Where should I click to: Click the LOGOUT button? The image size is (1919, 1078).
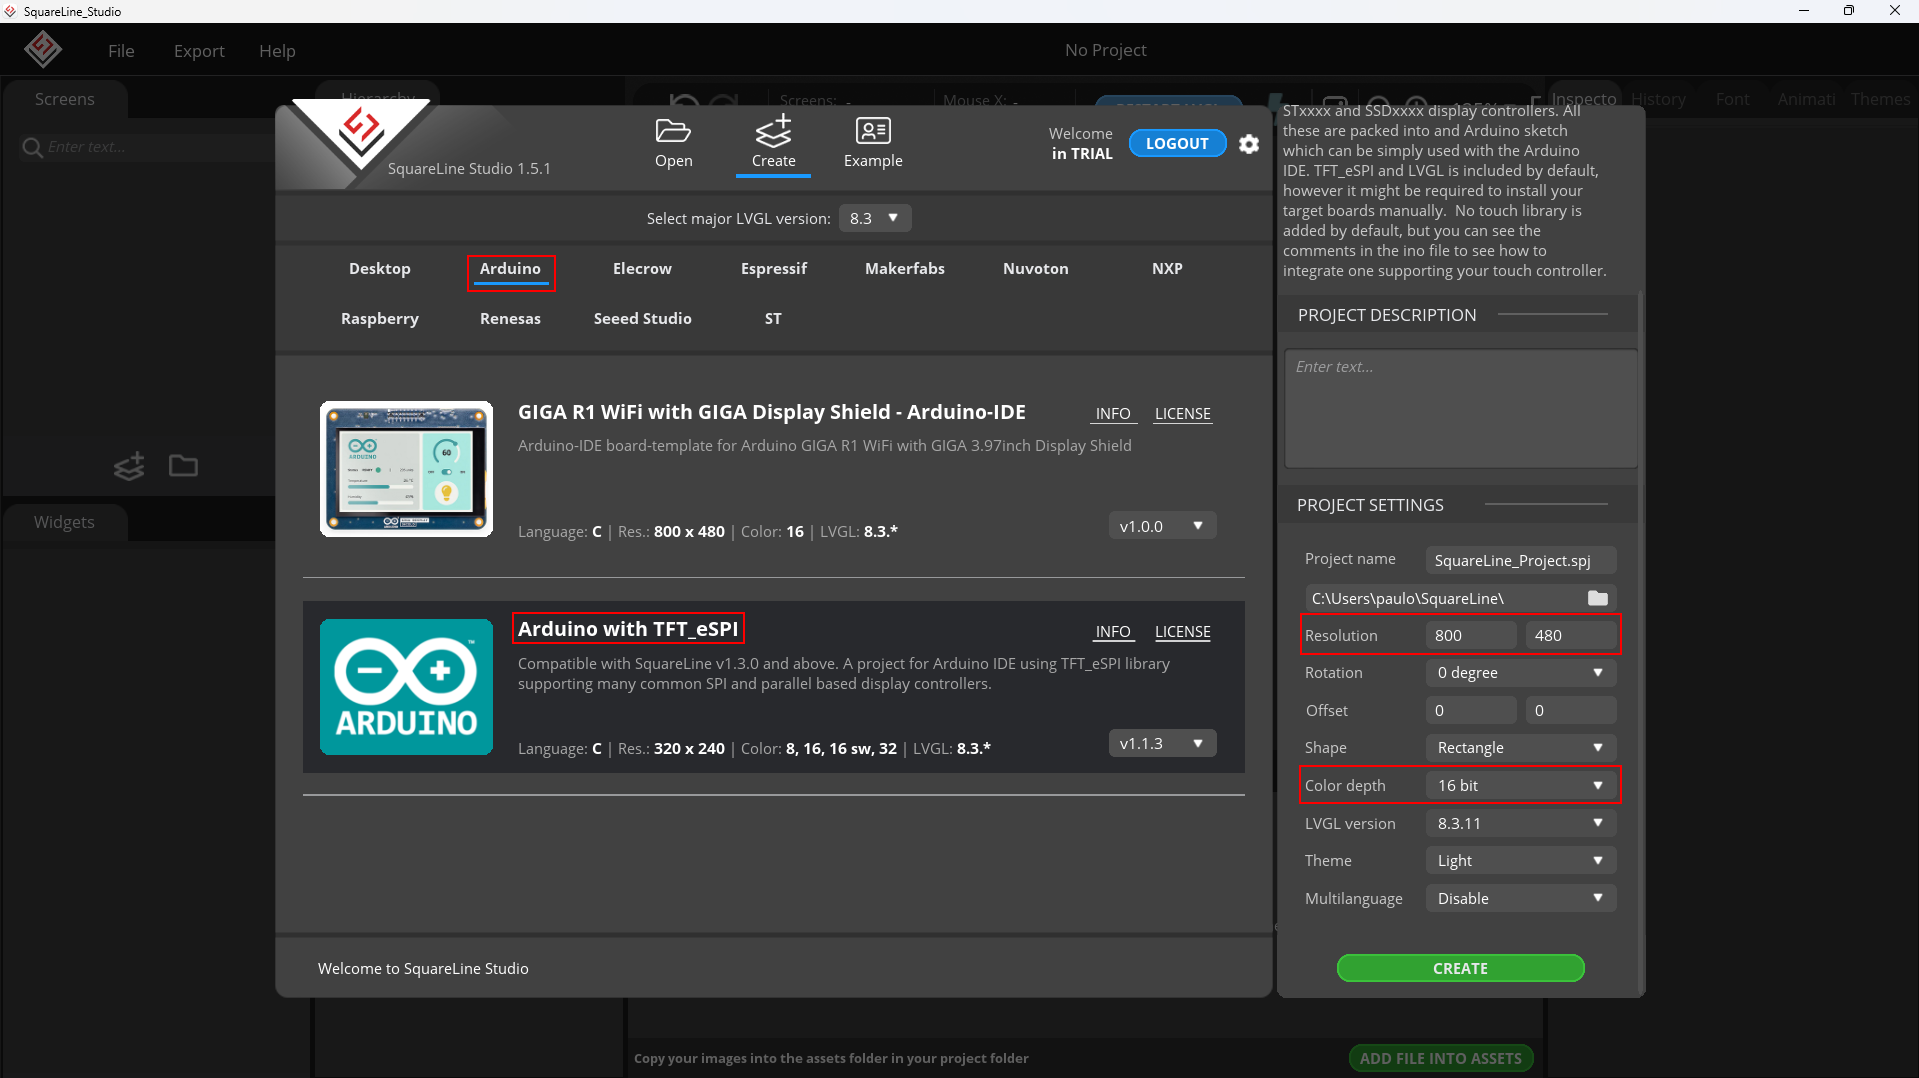coord(1177,144)
